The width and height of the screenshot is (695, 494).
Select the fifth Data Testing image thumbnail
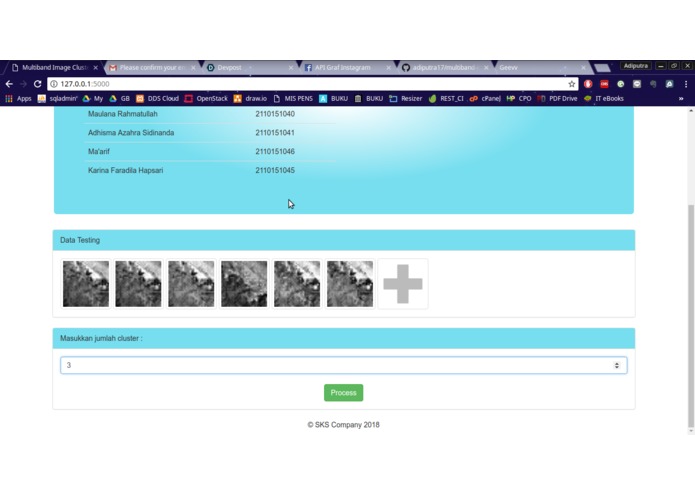297,284
